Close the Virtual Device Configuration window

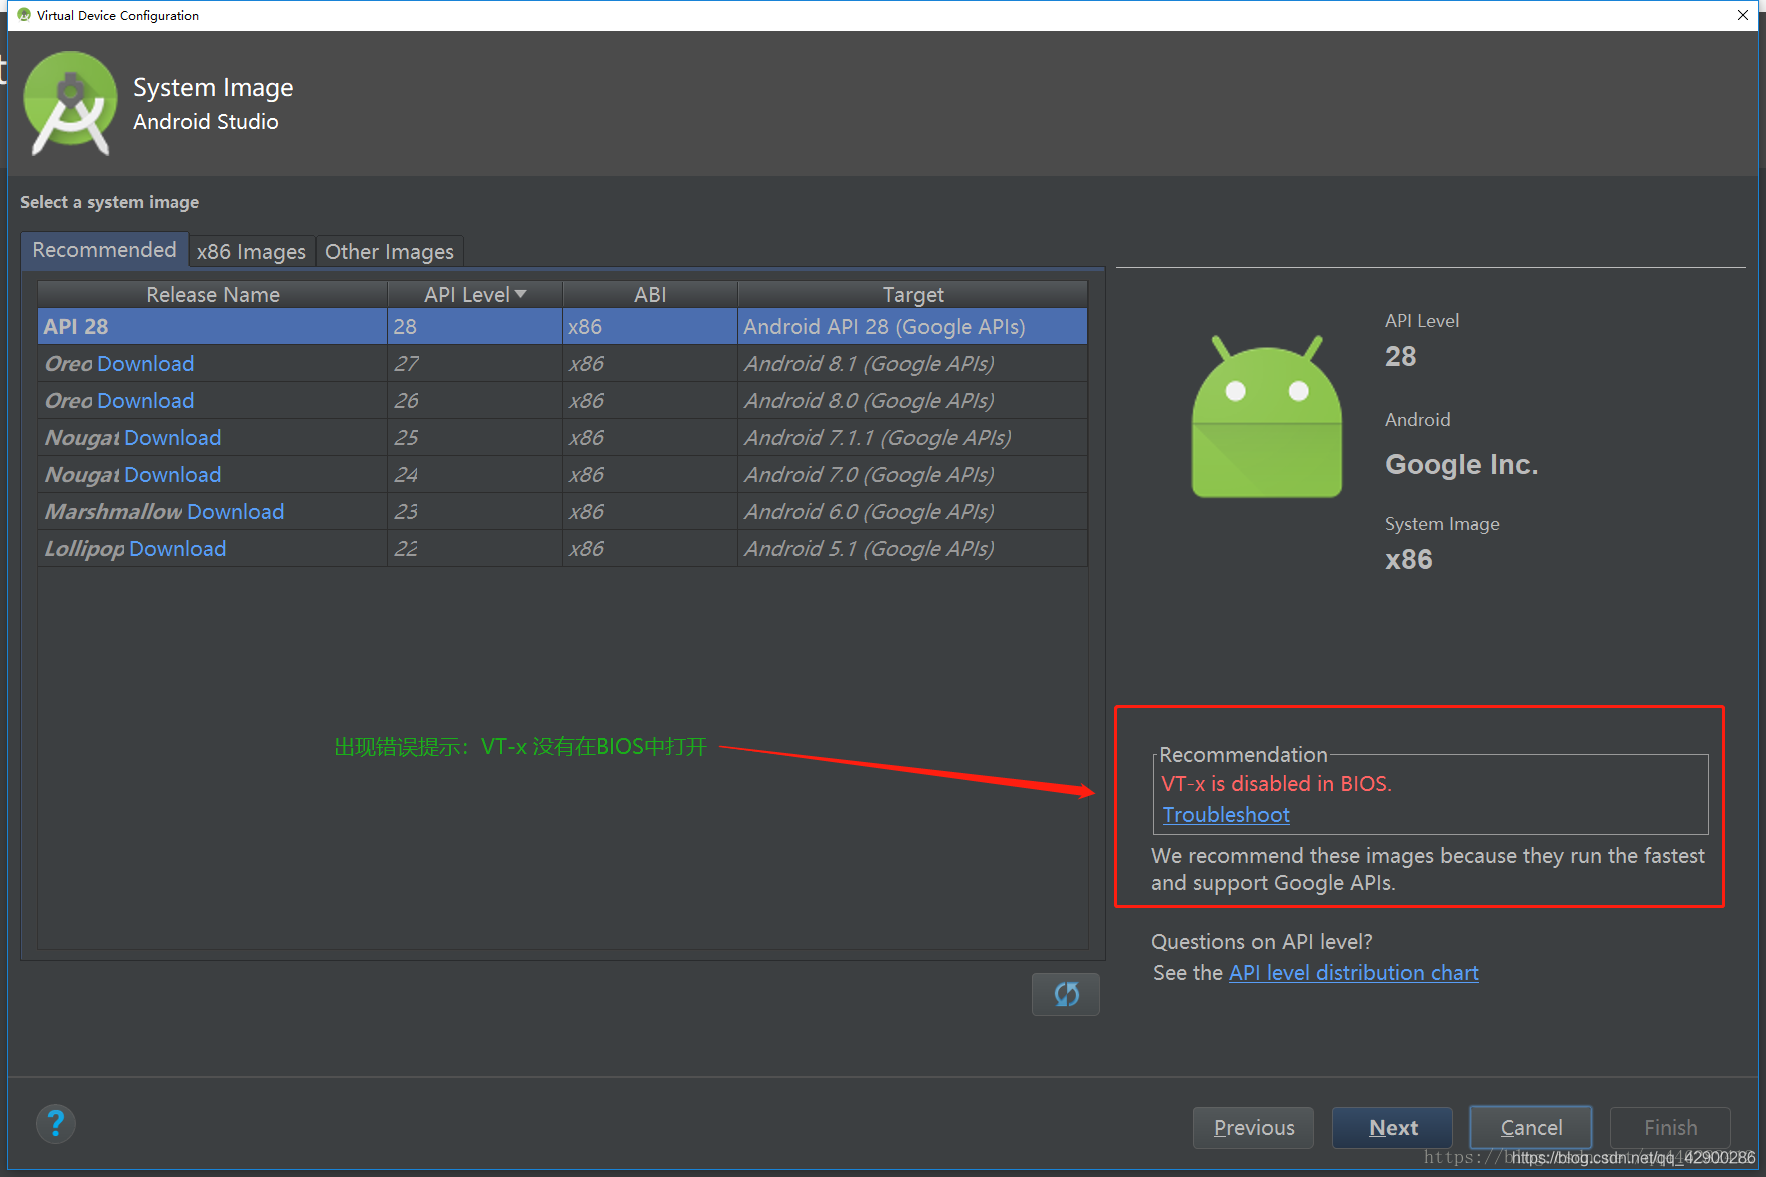click(1743, 15)
